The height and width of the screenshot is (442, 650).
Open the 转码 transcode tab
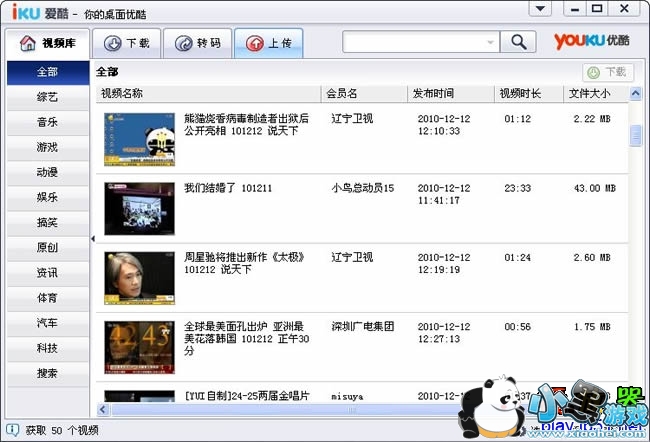click(x=198, y=43)
